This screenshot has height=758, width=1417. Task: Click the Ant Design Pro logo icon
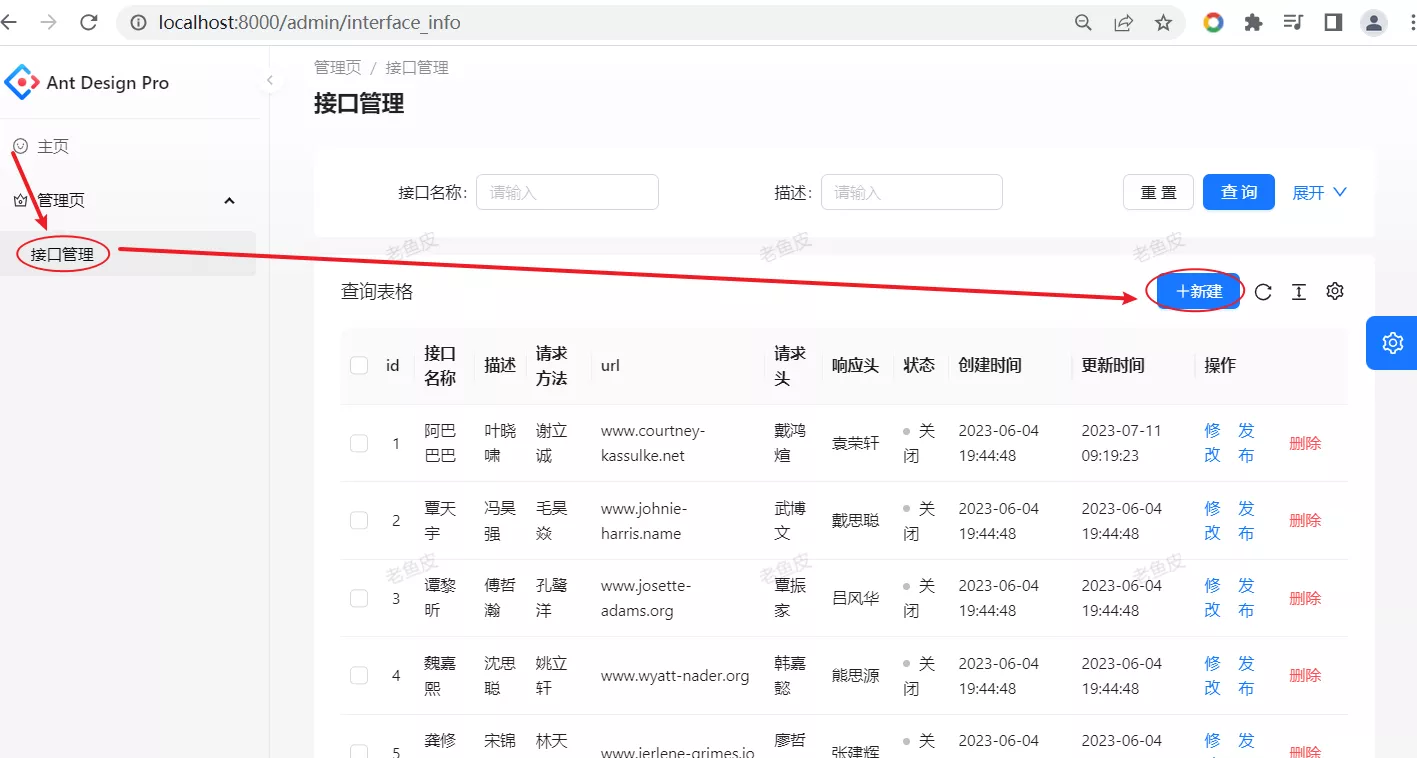[21, 82]
